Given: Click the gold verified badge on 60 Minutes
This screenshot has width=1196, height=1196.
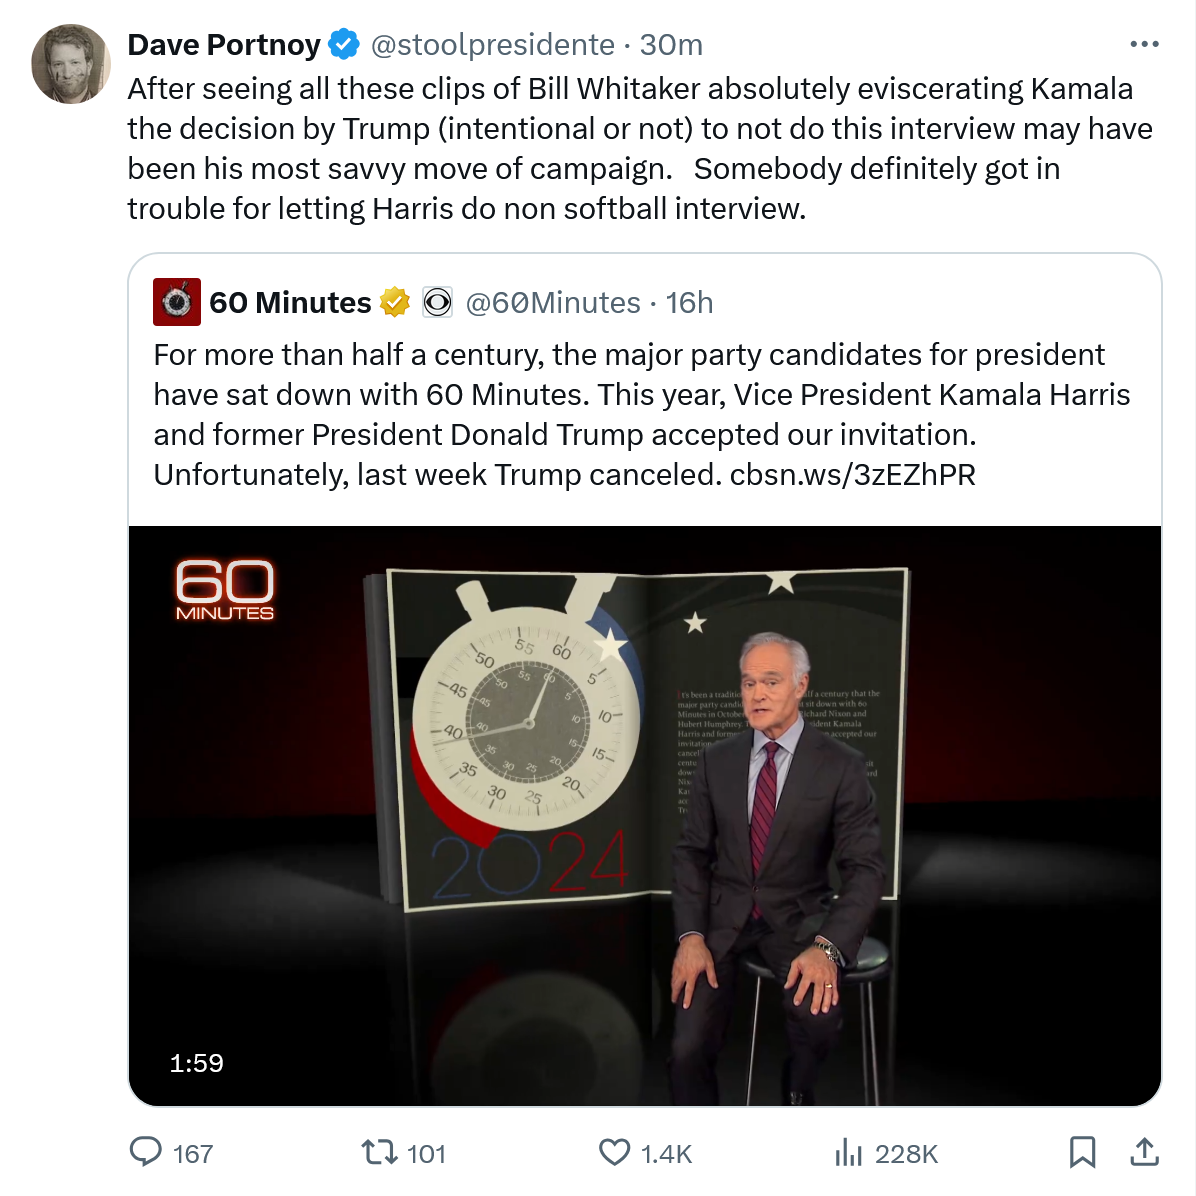Looking at the screenshot, I should pos(395,302).
